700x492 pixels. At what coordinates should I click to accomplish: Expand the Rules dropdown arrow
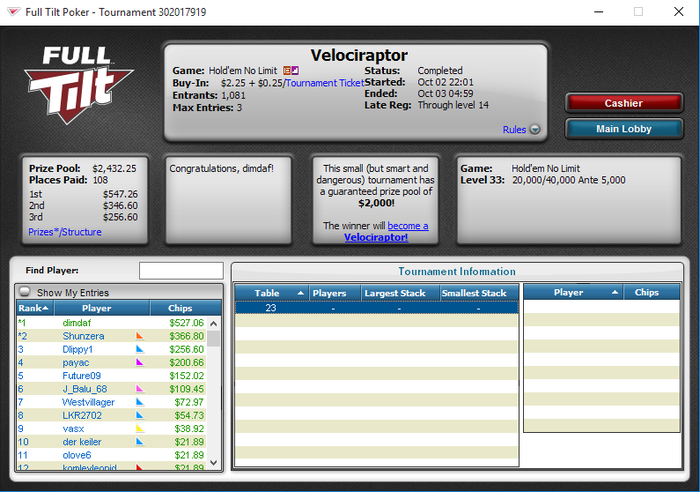tap(535, 129)
